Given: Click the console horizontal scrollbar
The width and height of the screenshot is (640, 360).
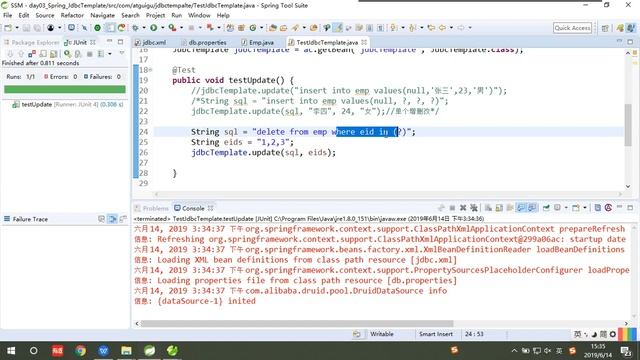Looking at the screenshot, I should pyautogui.click(x=297, y=323).
